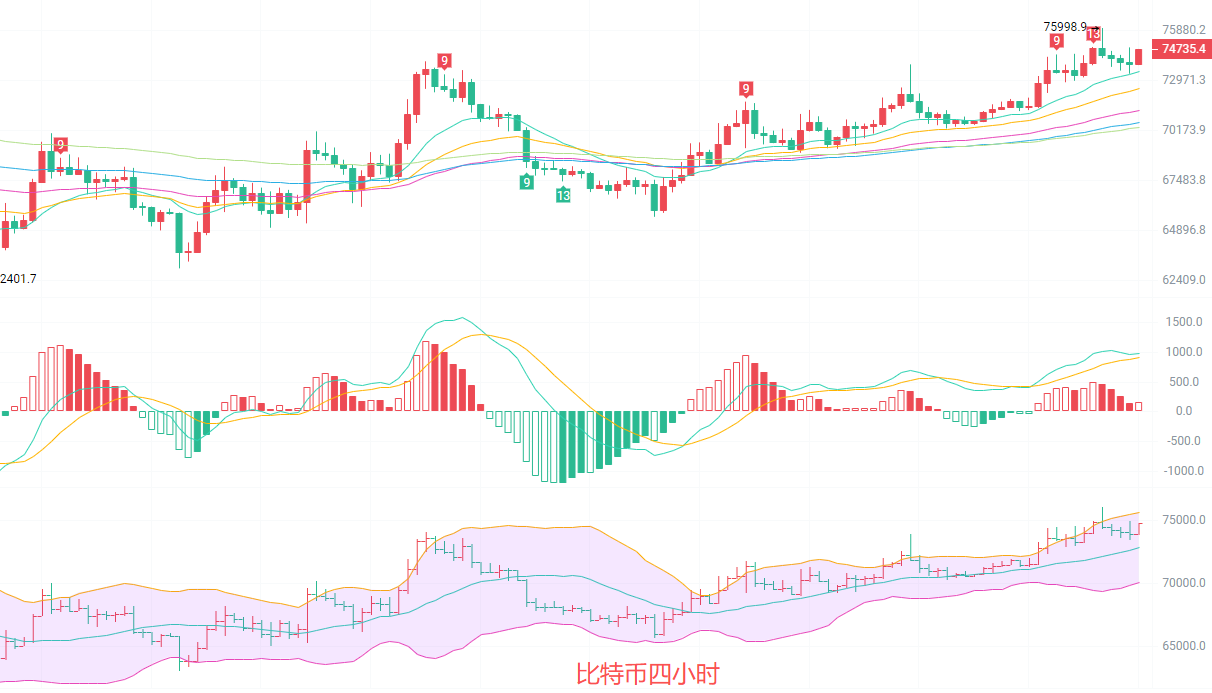Select the -1000.0 MACD axis label
The image size is (1212, 693).
[x=1182, y=471]
